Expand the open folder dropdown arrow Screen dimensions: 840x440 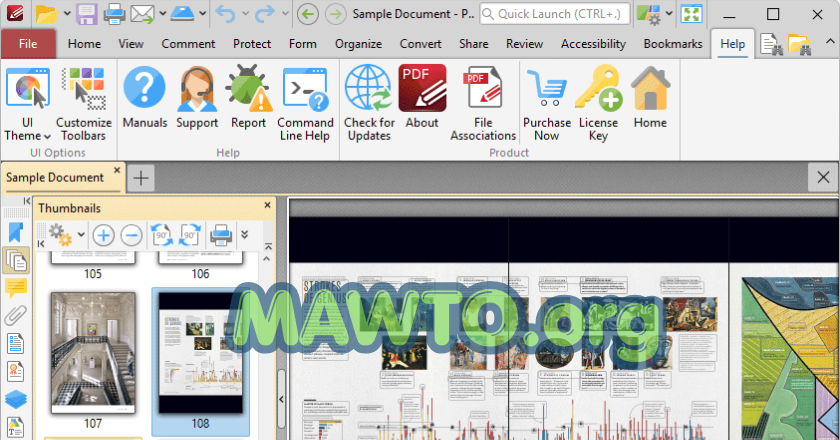(x=67, y=14)
